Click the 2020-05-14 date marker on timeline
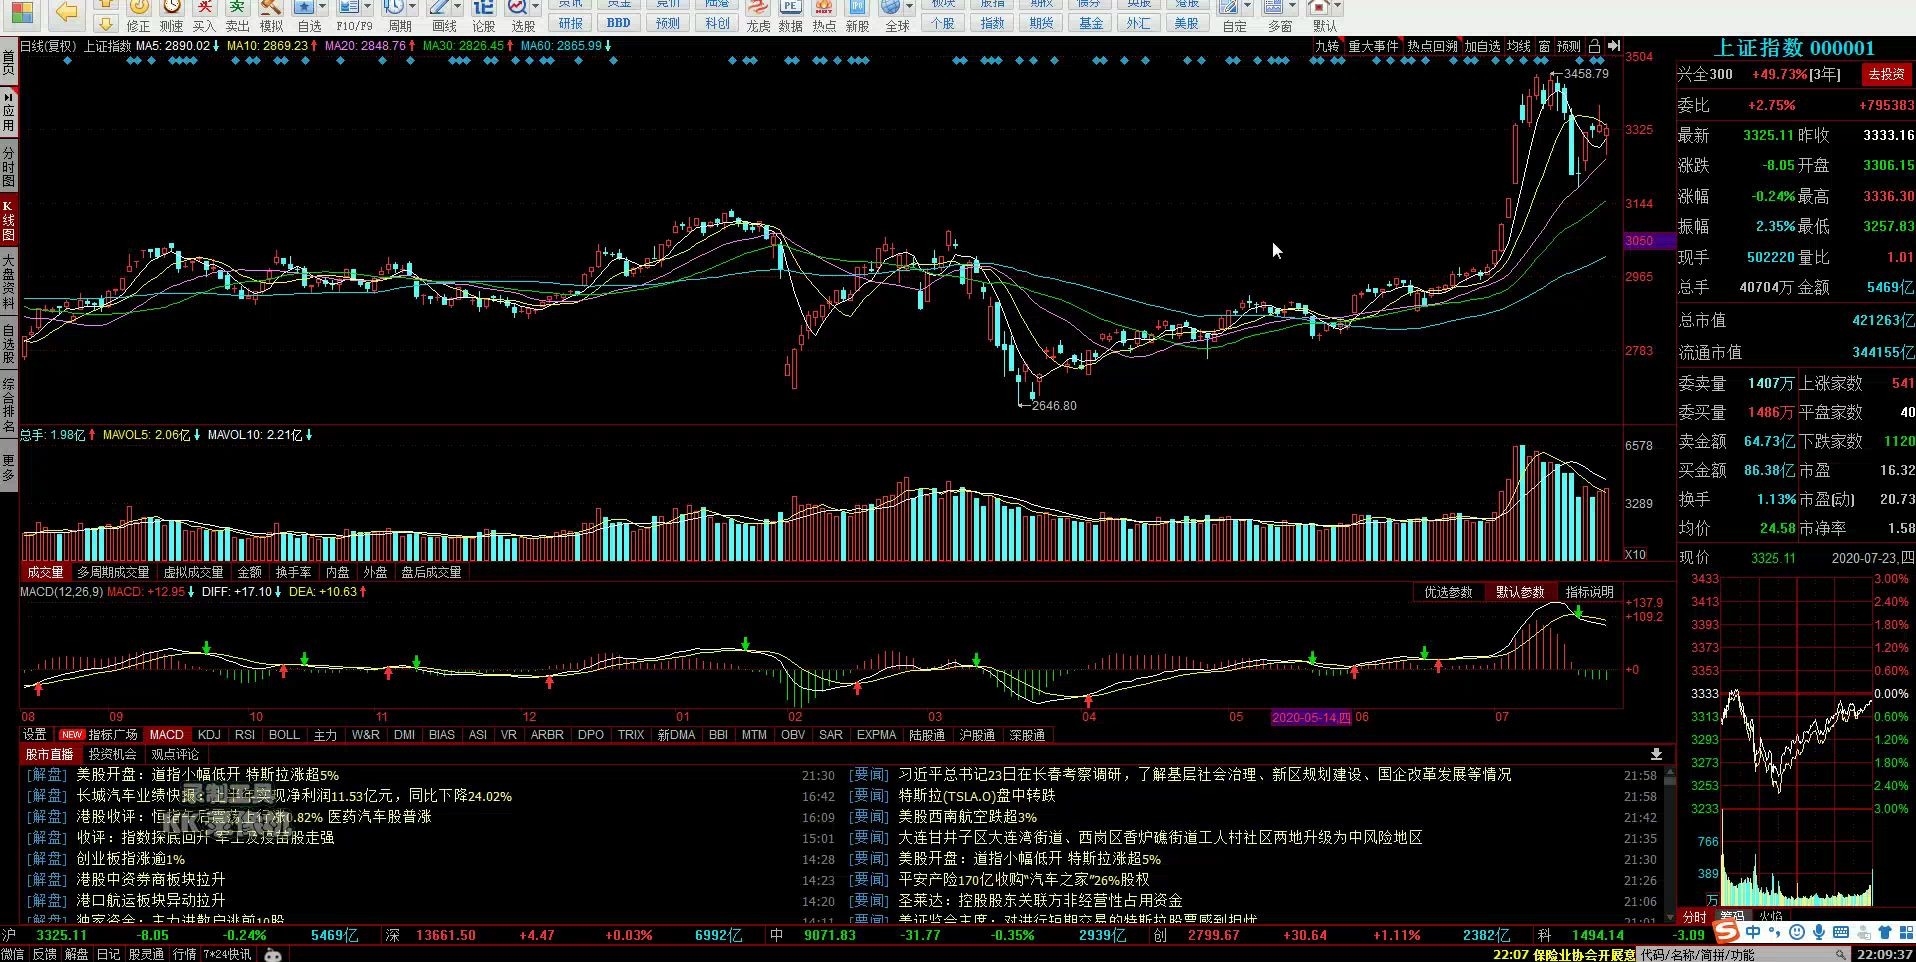 coord(1311,717)
